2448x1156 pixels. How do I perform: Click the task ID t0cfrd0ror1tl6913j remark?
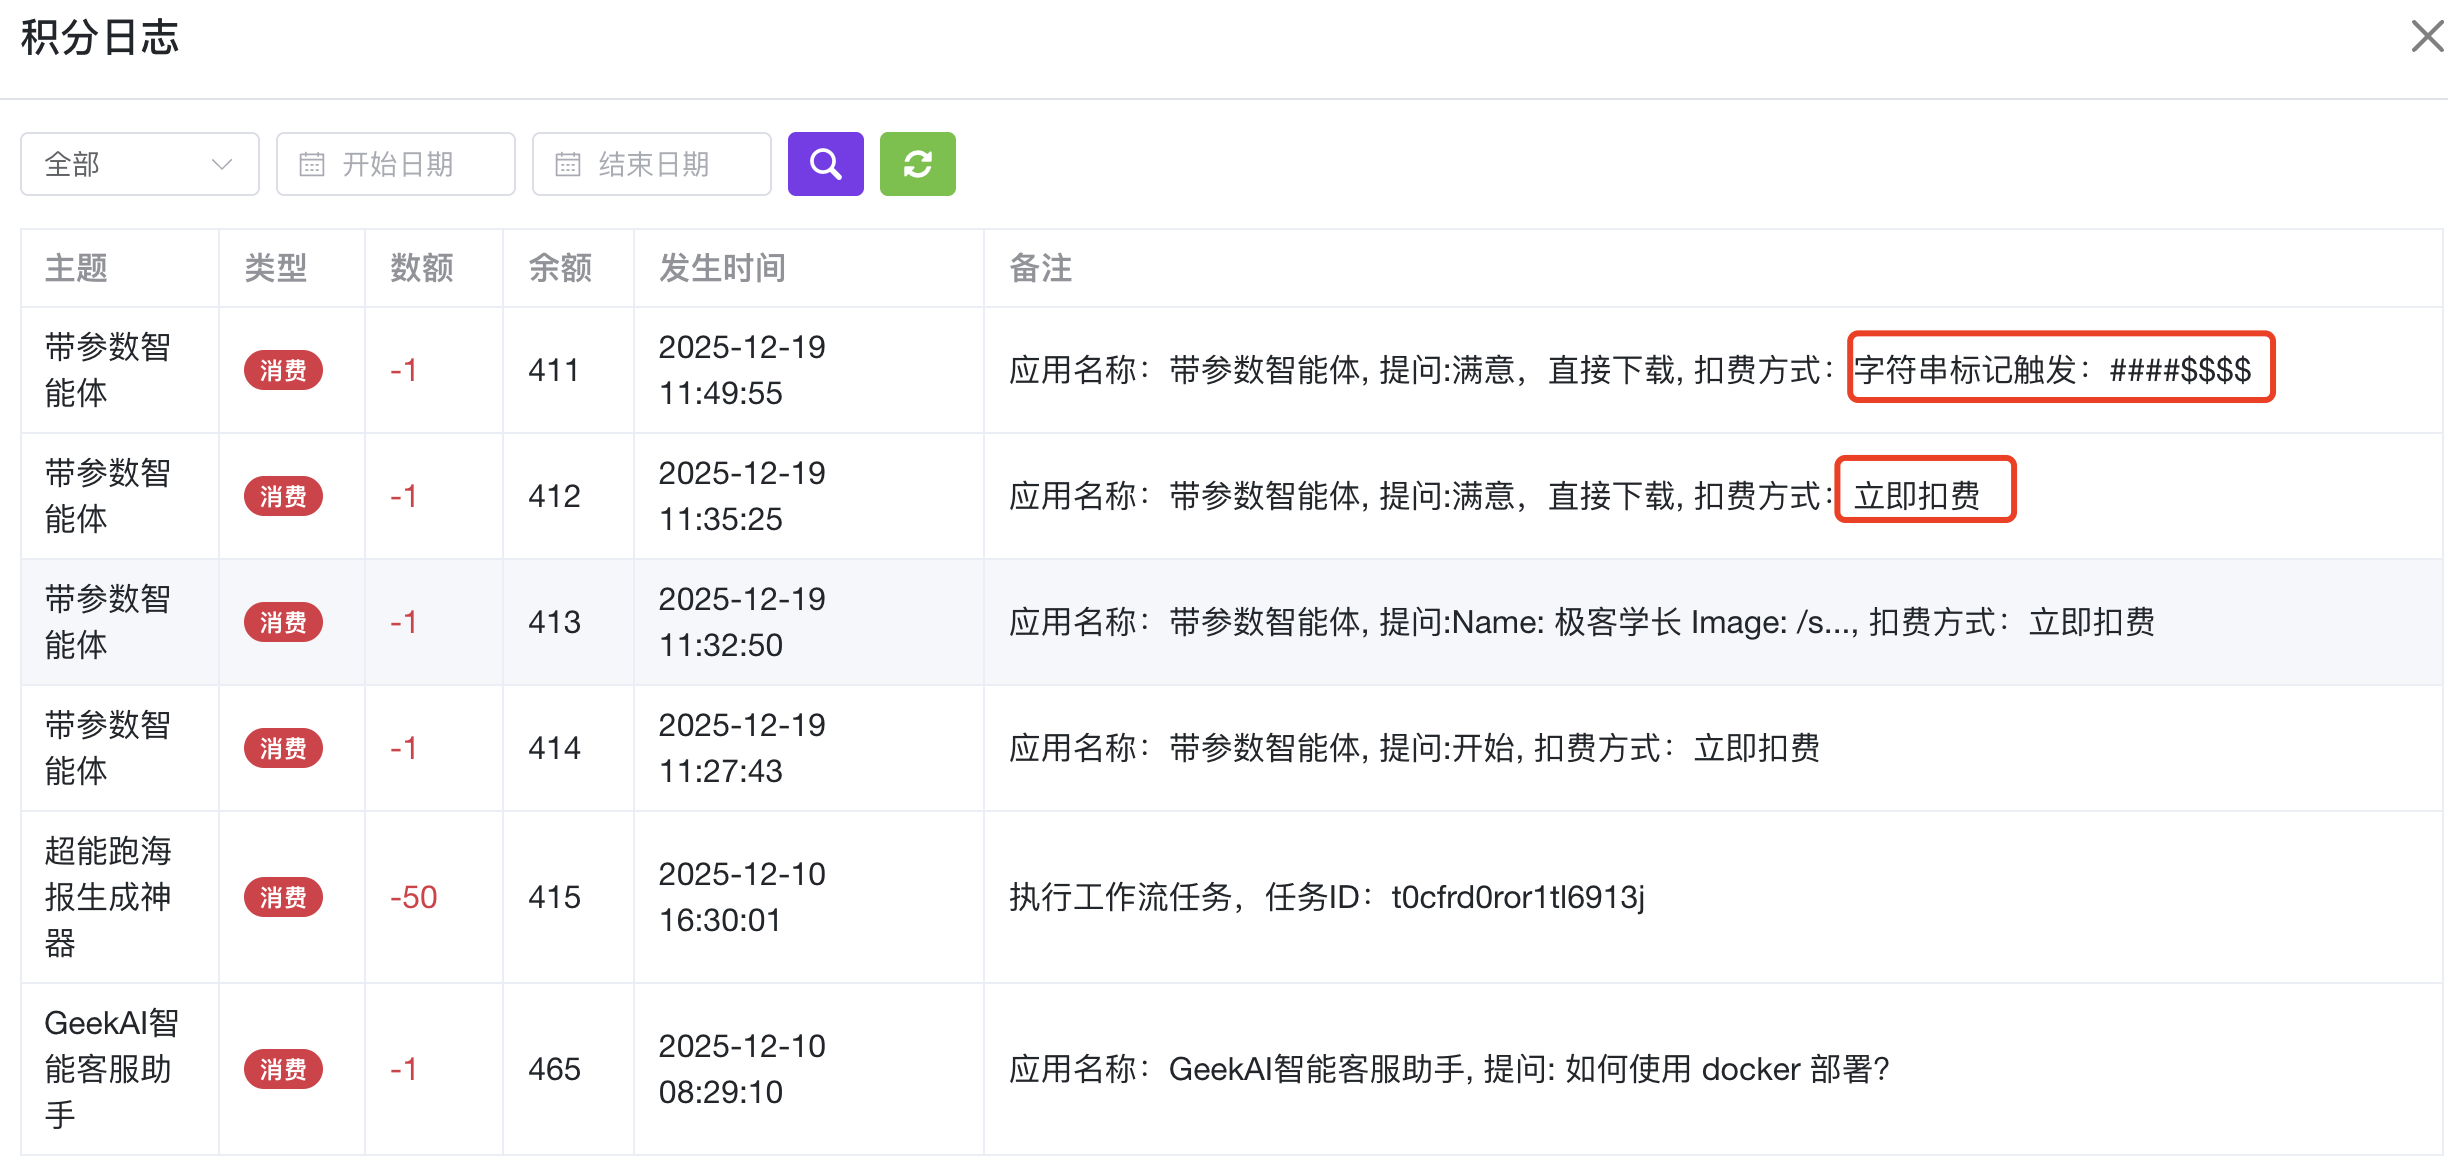point(1517,897)
